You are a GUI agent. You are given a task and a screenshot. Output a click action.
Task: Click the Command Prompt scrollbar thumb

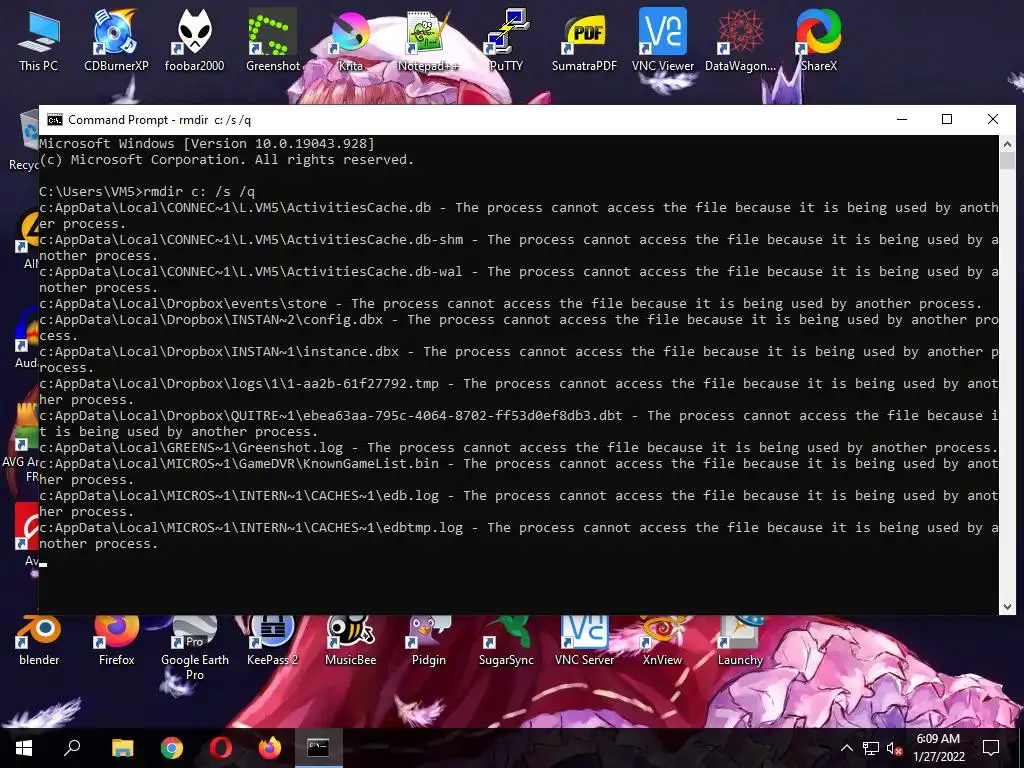(x=1007, y=161)
